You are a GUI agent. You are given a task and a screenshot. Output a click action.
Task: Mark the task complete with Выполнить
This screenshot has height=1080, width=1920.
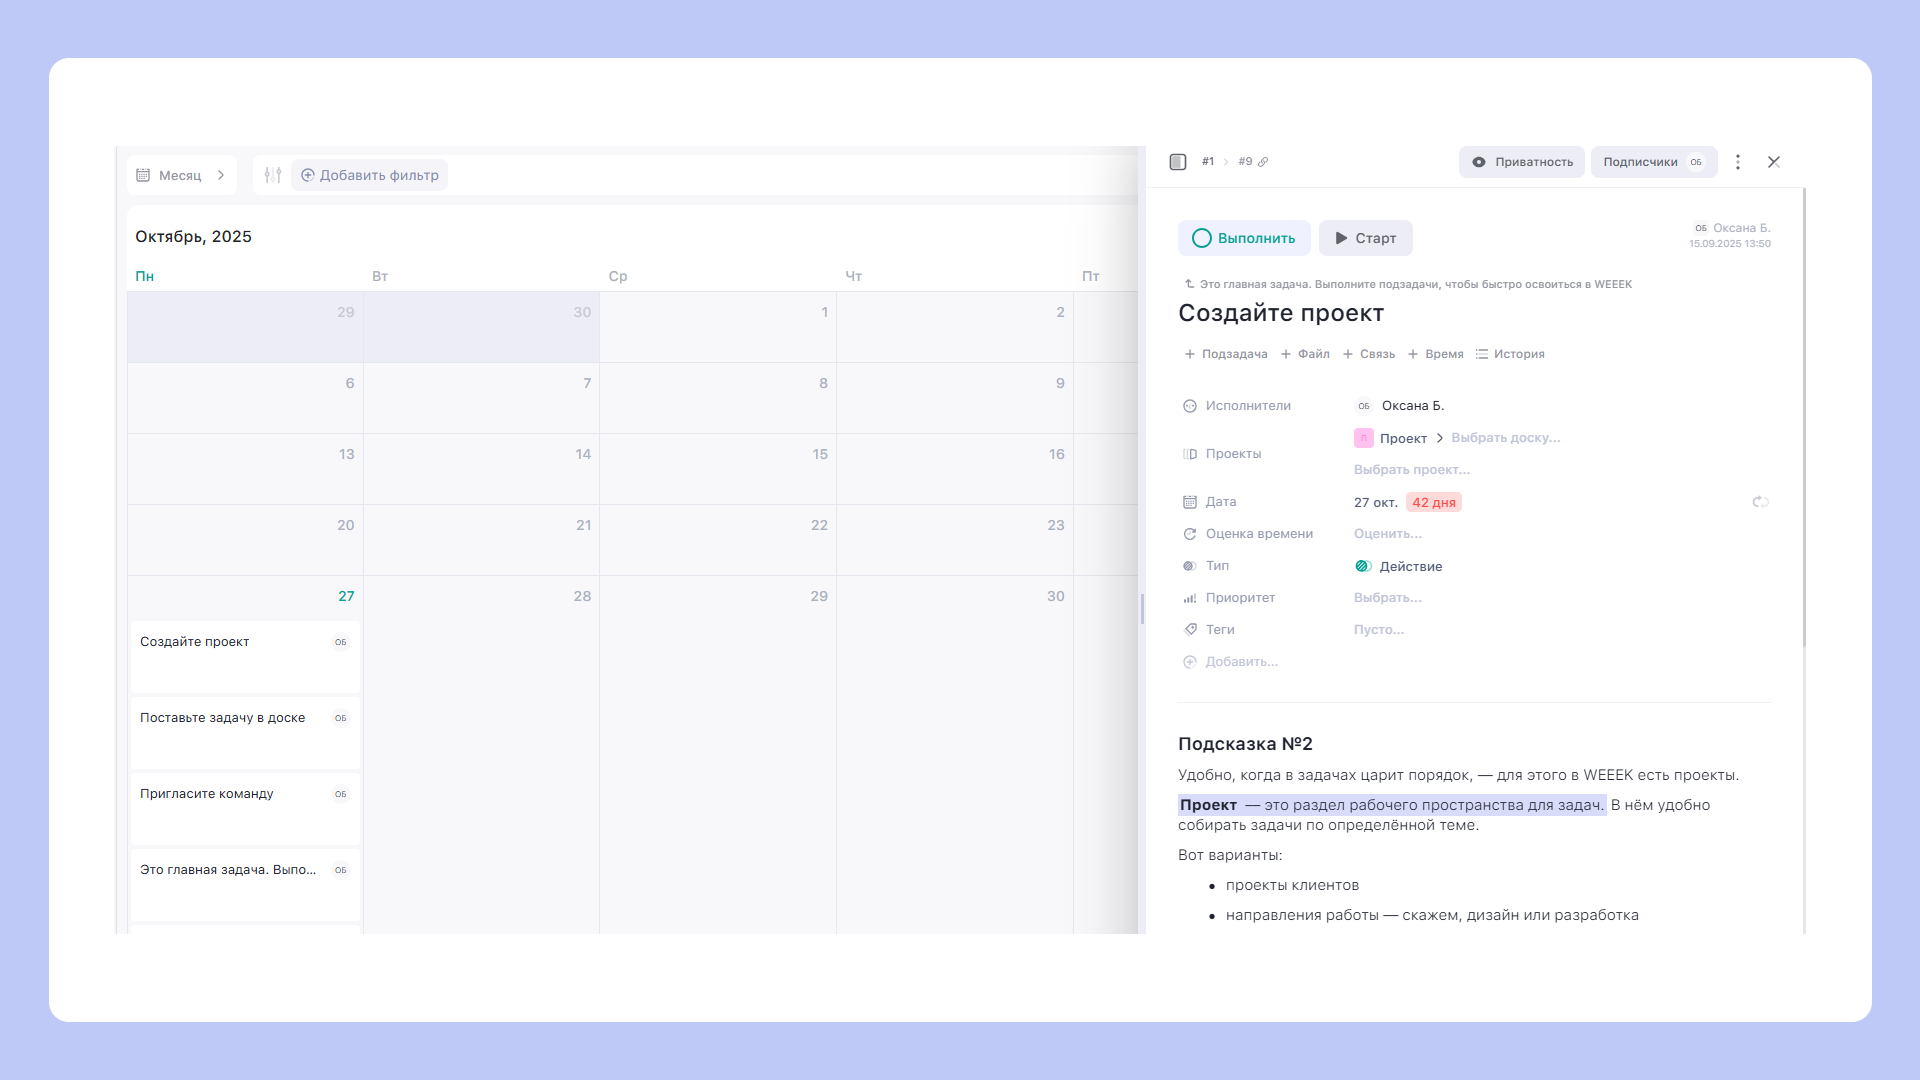click(x=1244, y=238)
